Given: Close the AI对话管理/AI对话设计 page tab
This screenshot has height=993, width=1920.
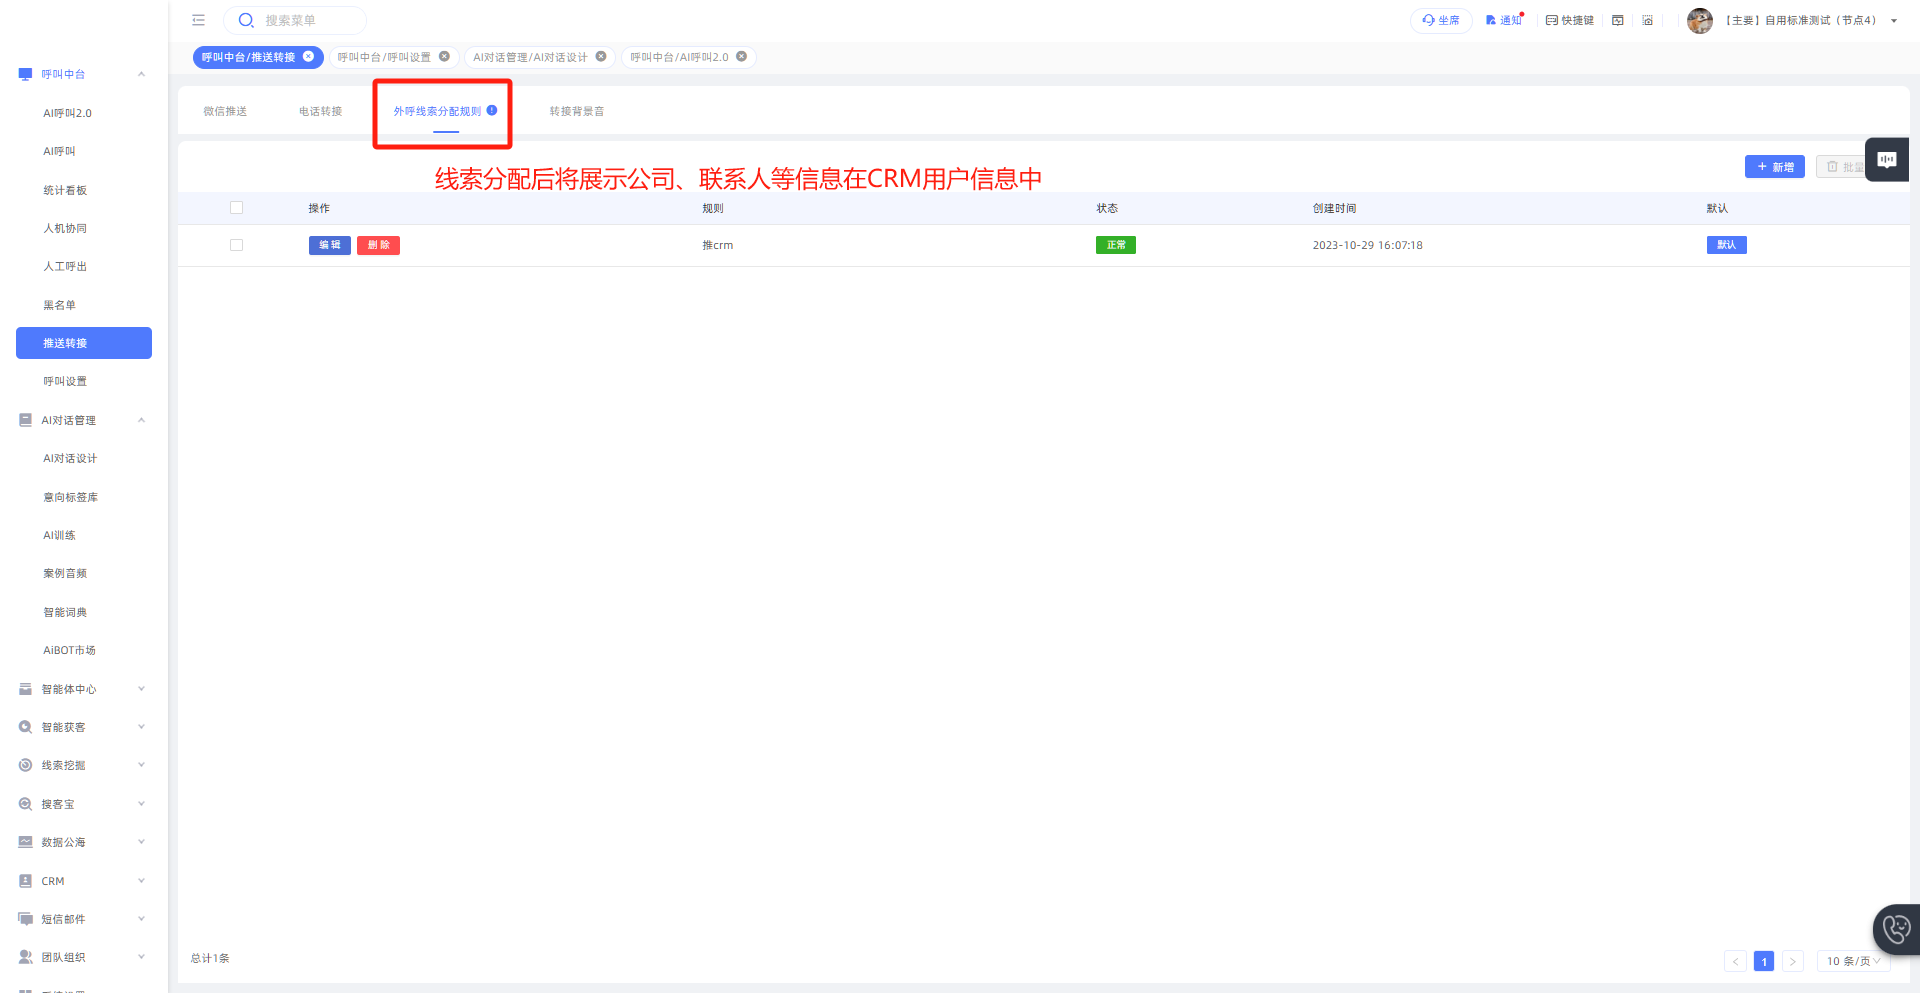Looking at the screenshot, I should 601,57.
